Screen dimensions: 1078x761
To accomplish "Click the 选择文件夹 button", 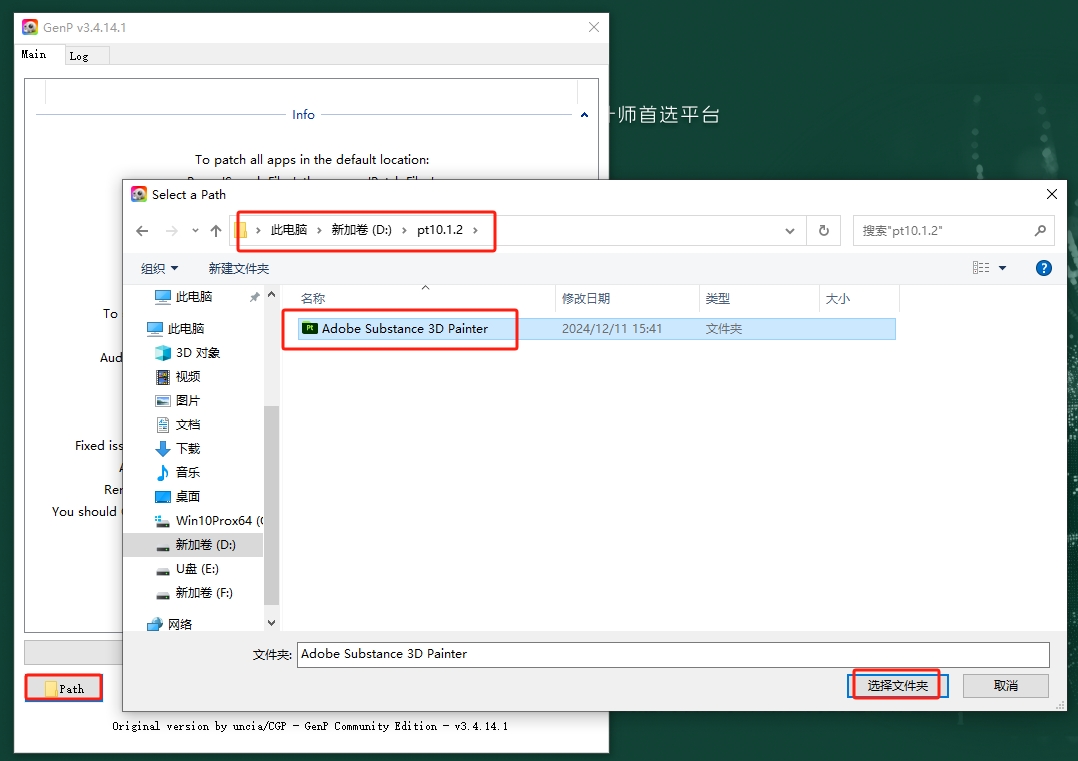I will click(x=897, y=686).
